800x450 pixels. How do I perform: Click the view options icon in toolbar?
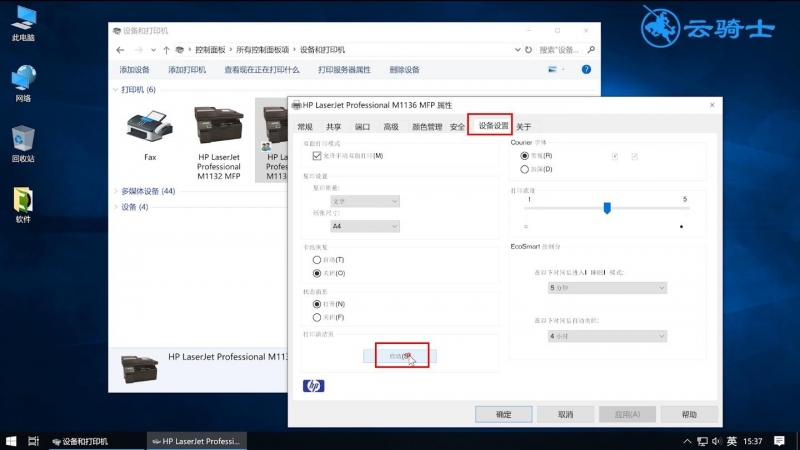[552, 69]
